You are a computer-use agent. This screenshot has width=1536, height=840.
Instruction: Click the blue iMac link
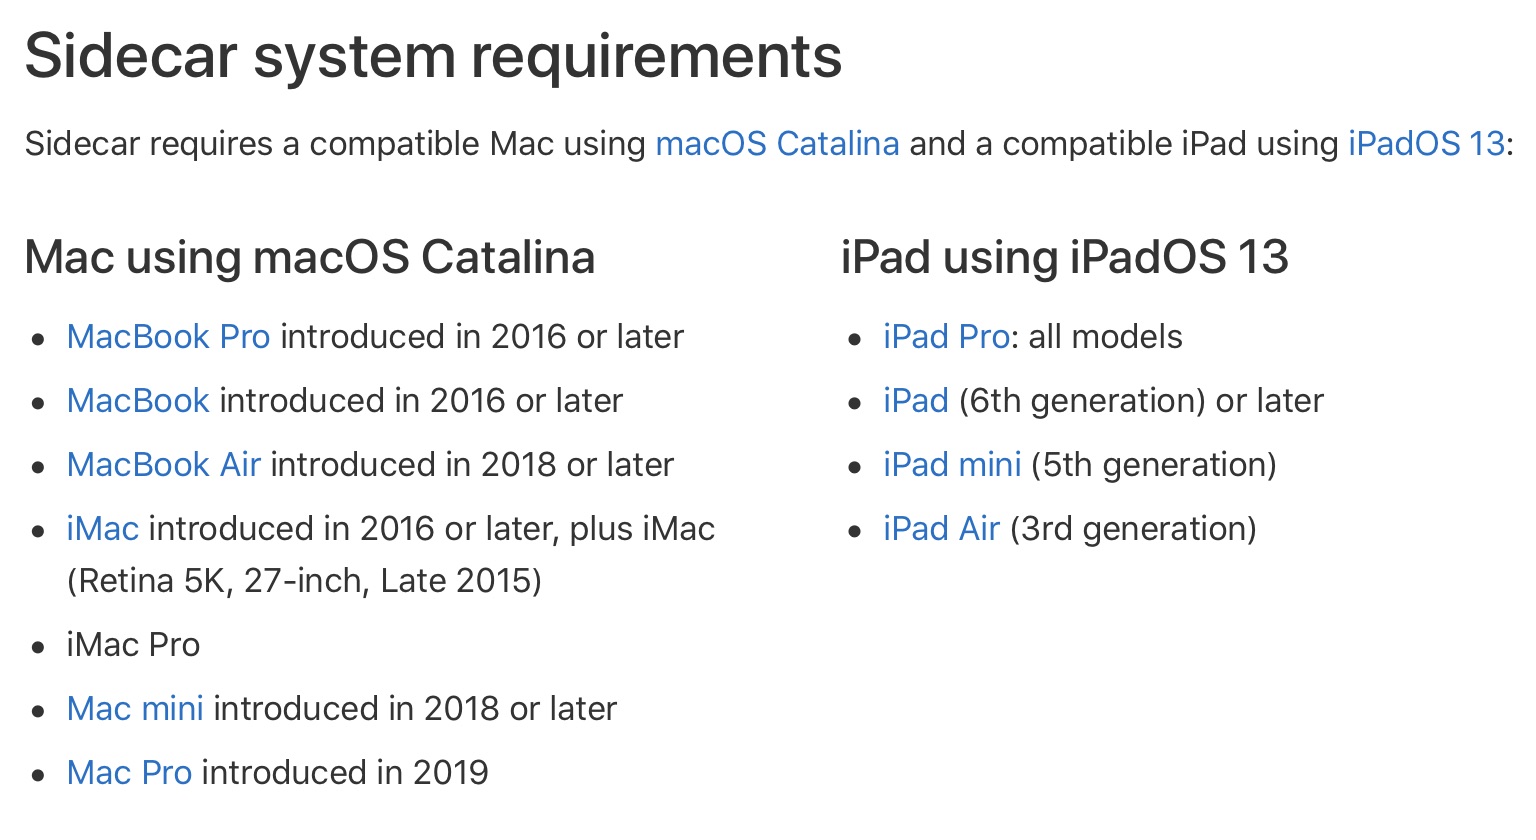[102, 529]
